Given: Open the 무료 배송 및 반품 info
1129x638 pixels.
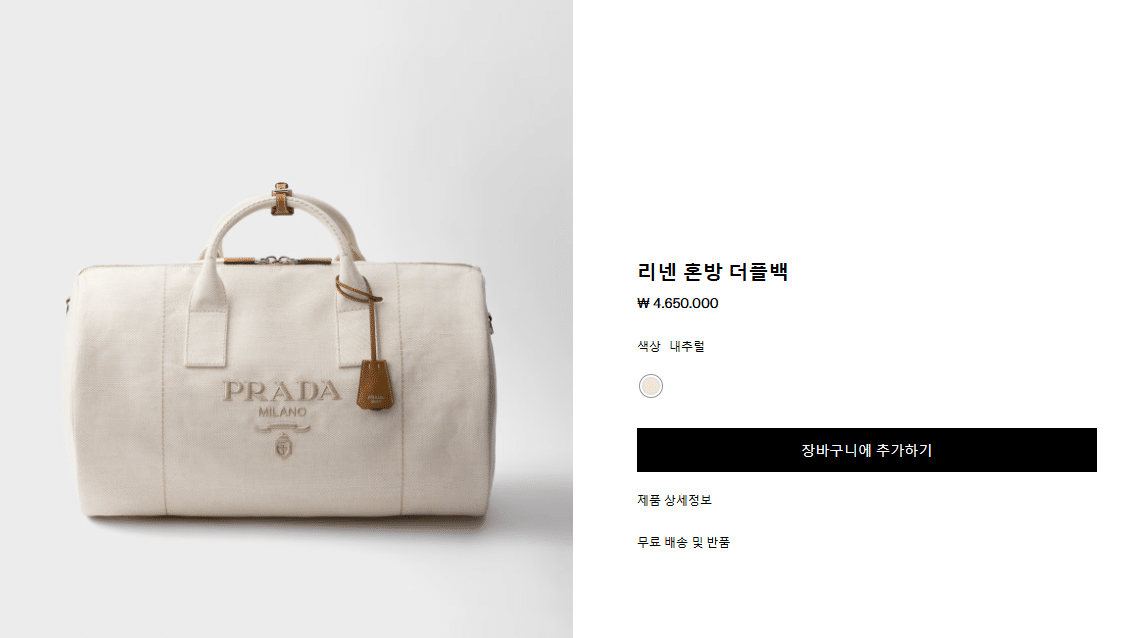Looking at the screenshot, I should click(x=683, y=542).
